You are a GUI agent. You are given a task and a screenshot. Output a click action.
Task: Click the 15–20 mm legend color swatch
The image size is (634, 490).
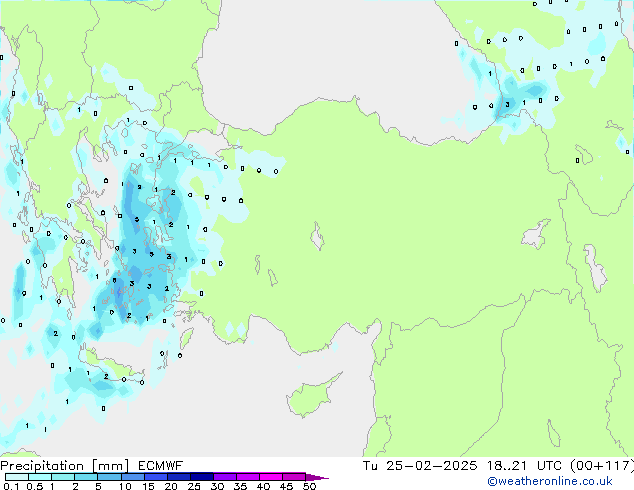click(155, 477)
